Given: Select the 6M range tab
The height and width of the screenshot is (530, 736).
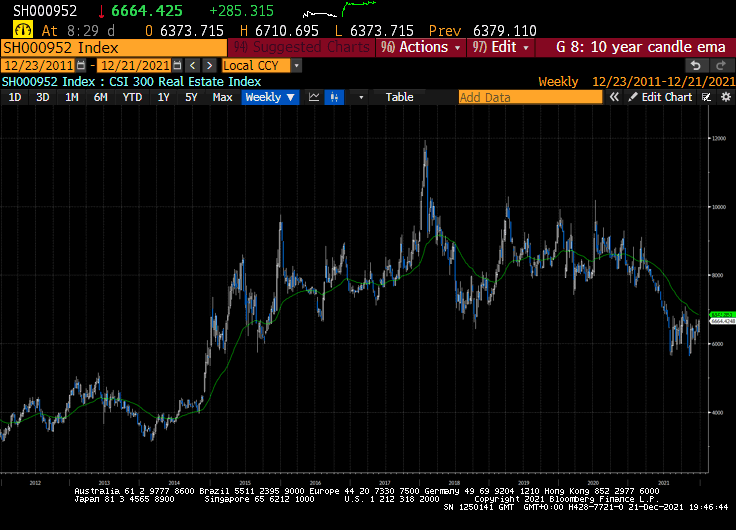Looking at the screenshot, I should coord(100,97).
